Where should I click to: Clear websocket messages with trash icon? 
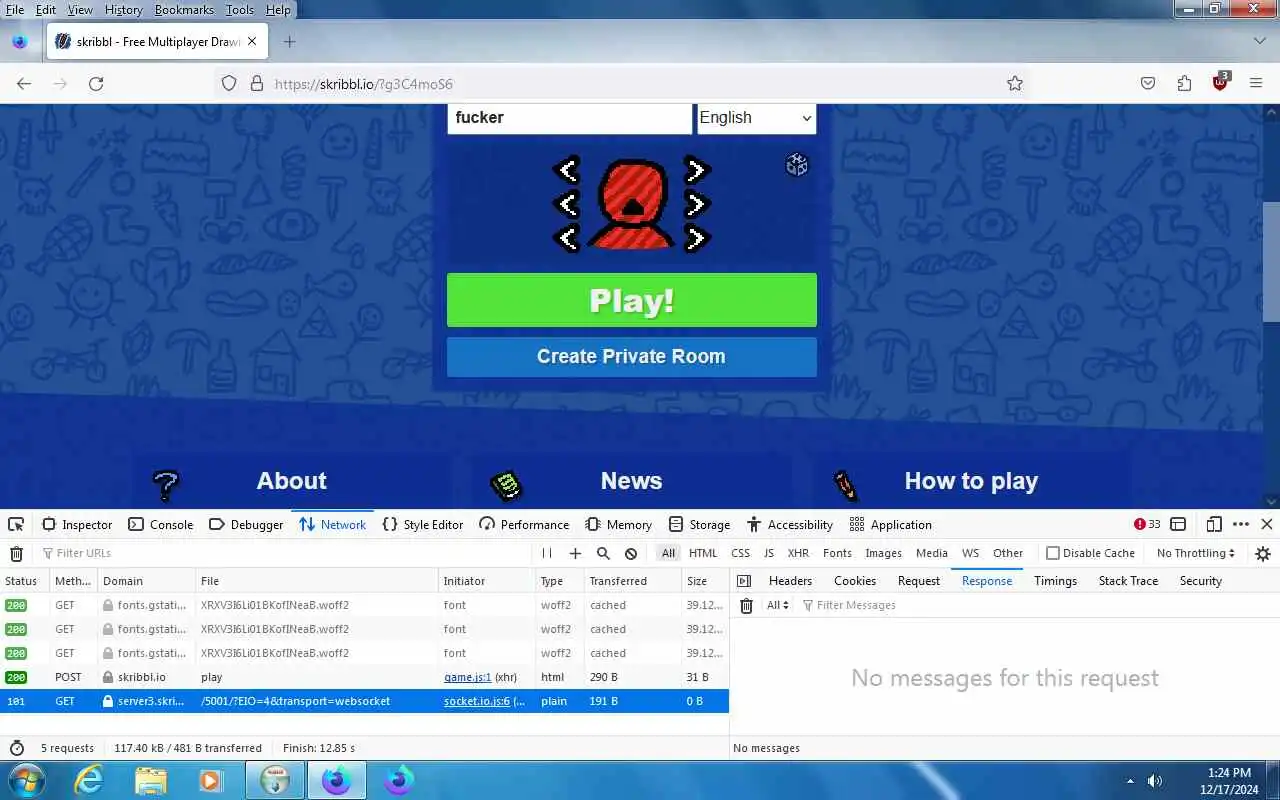click(746, 605)
